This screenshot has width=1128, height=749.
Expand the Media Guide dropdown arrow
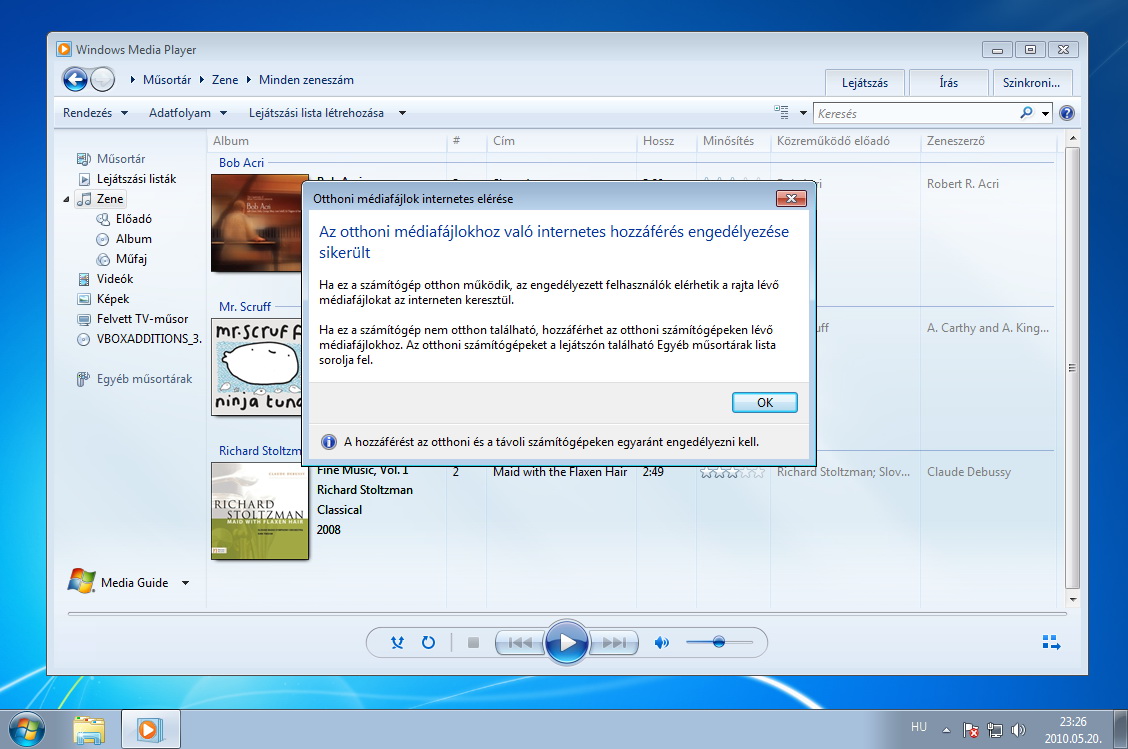[186, 583]
